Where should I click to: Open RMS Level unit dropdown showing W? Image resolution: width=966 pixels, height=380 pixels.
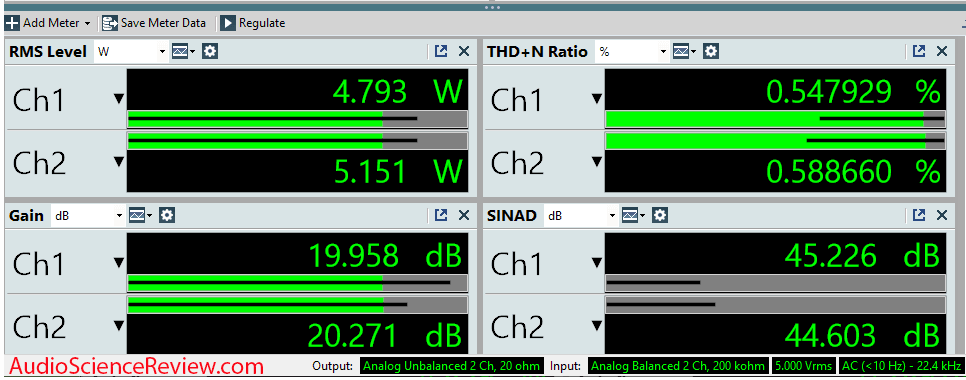pyautogui.click(x=131, y=52)
